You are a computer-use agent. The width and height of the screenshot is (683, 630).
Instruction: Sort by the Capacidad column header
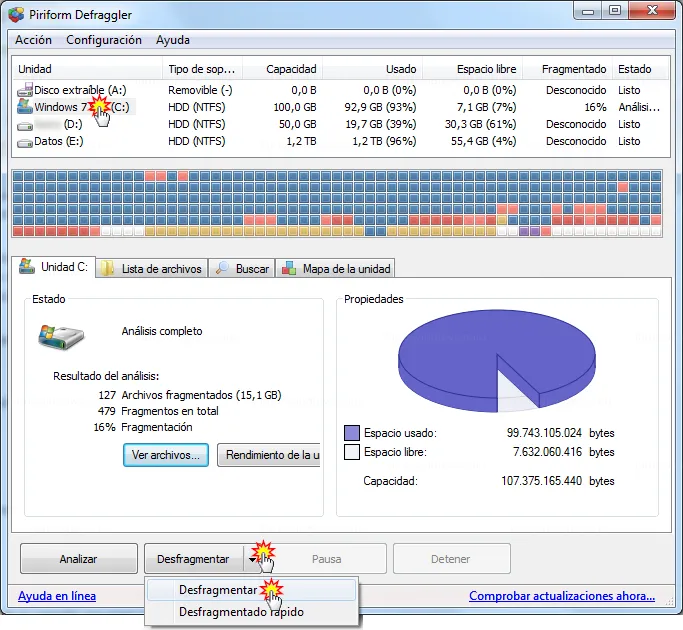282,69
